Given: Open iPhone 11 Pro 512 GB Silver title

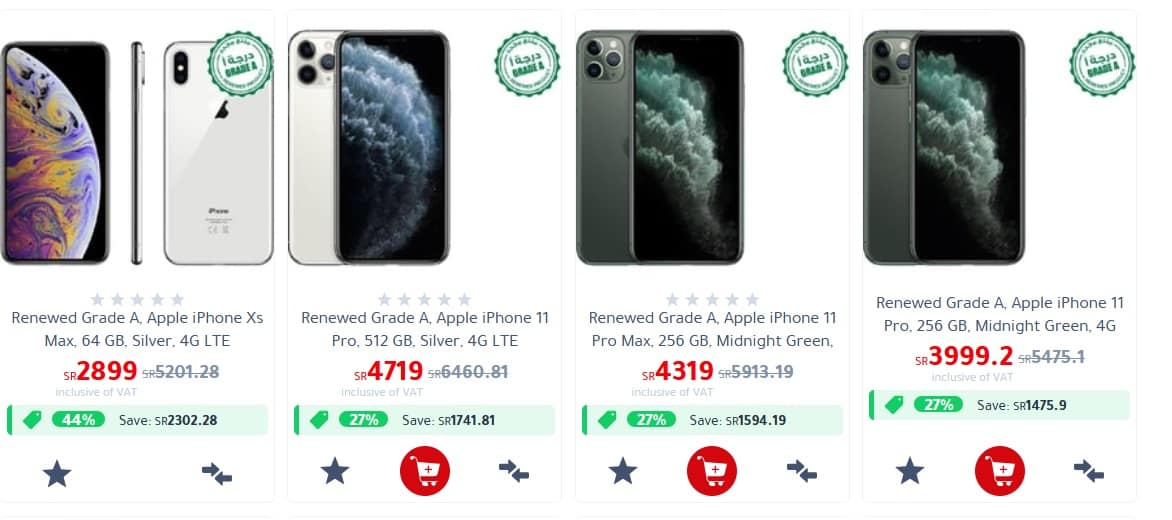Looking at the screenshot, I should coord(425,329).
